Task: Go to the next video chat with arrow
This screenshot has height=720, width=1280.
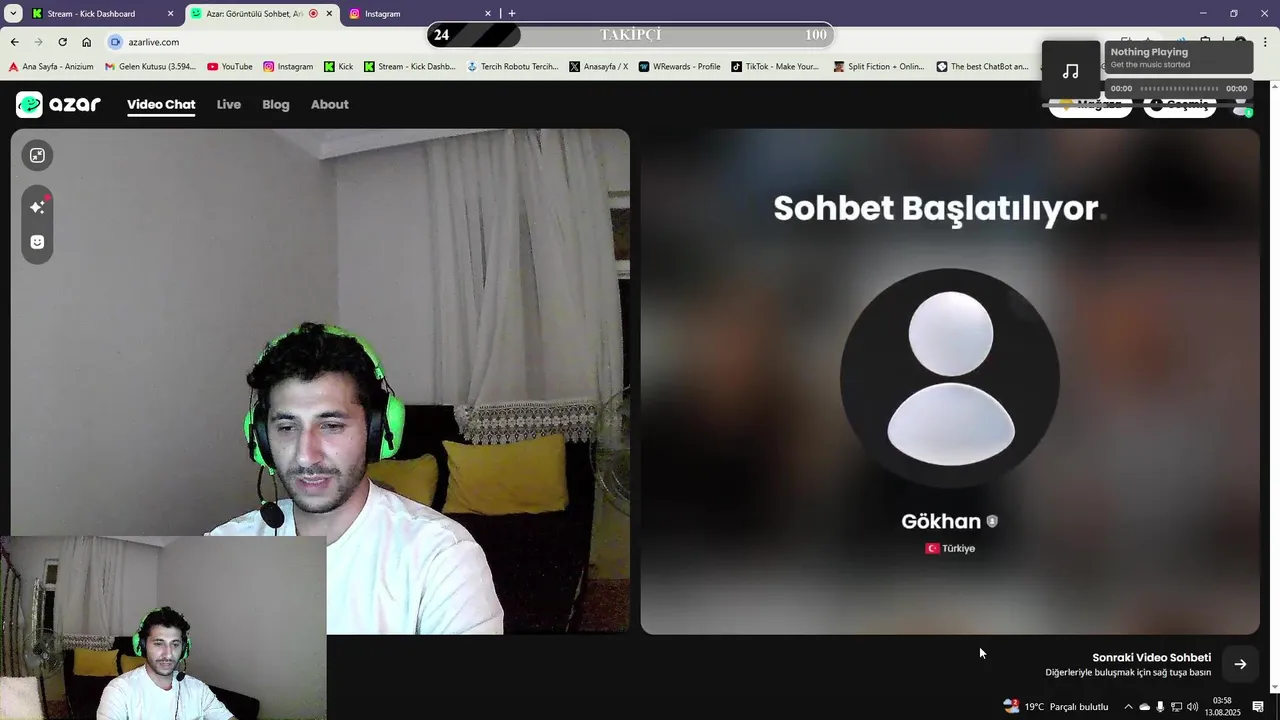Action: click(x=1240, y=664)
